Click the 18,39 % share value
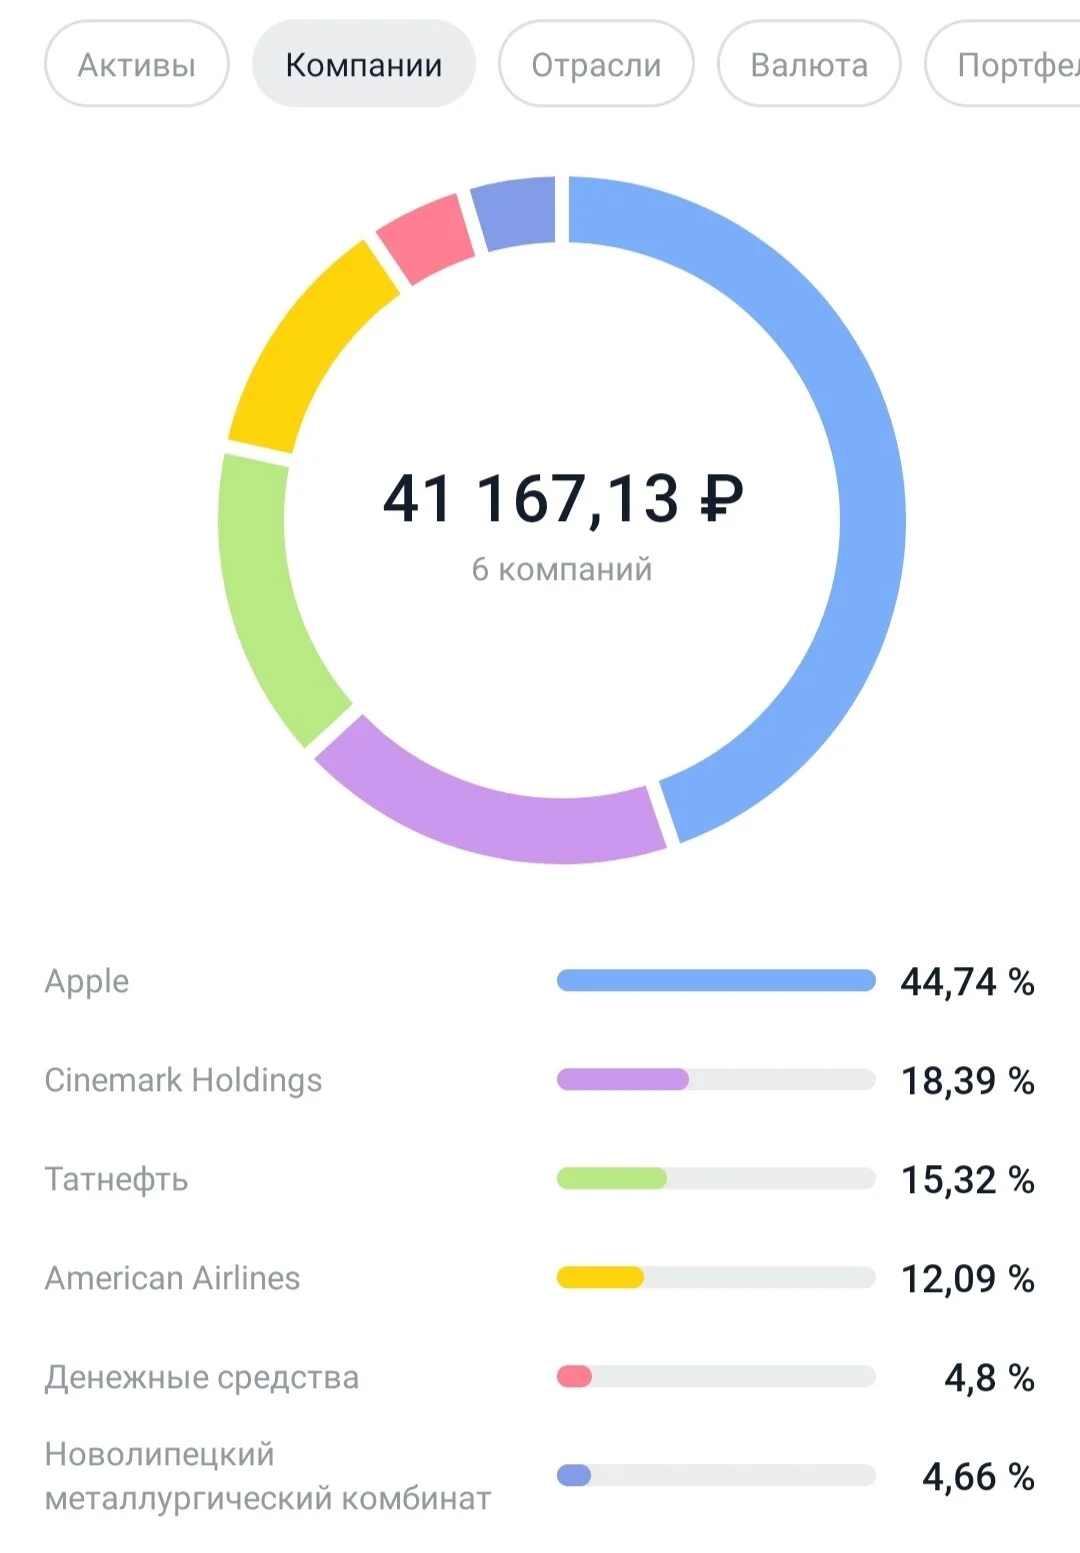The height and width of the screenshot is (1553, 1080). [x=967, y=1081]
